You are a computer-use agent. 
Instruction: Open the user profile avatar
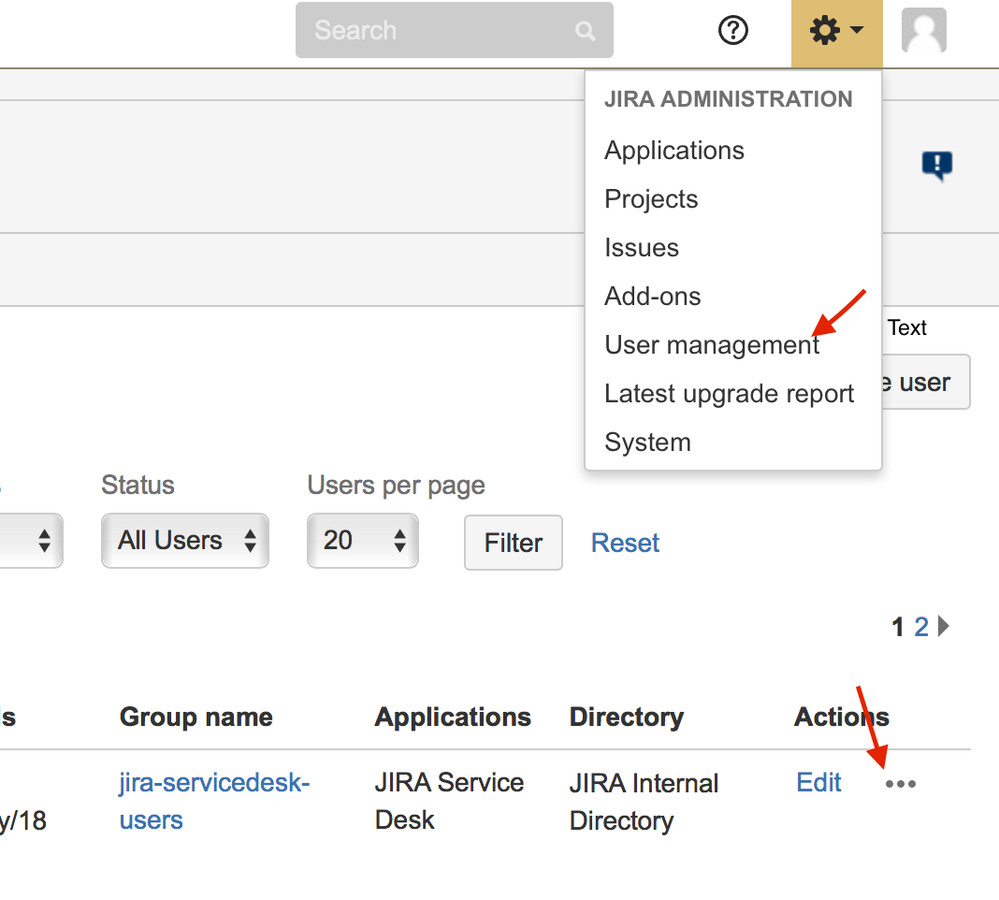(923, 31)
